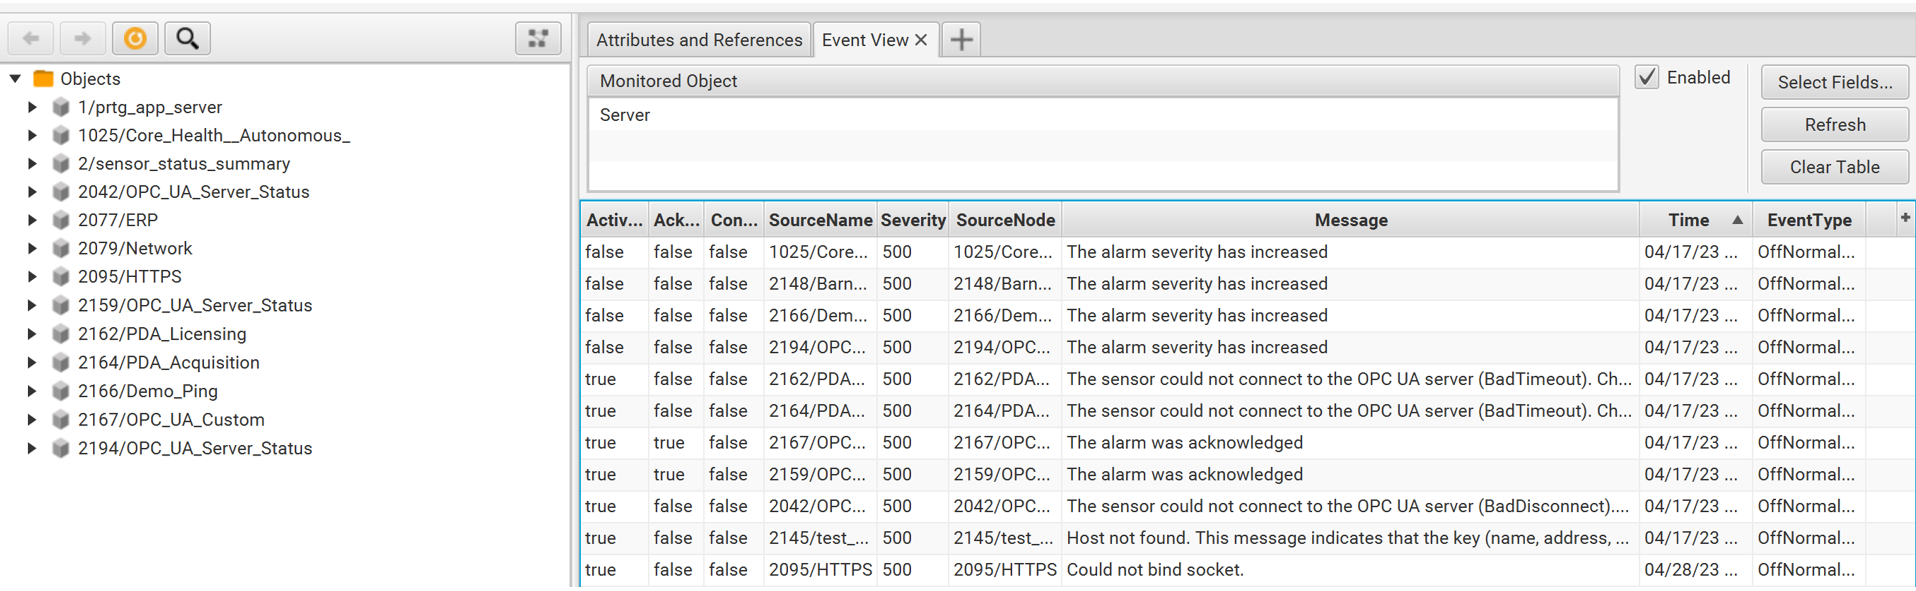Select the 2166/Demo_Ping node cube icon

(61, 391)
